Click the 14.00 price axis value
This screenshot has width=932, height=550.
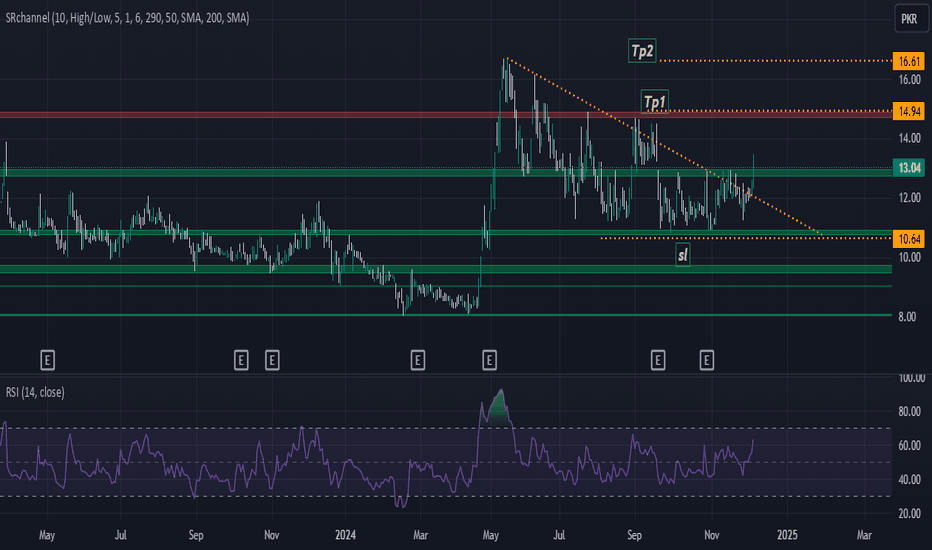(909, 139)
